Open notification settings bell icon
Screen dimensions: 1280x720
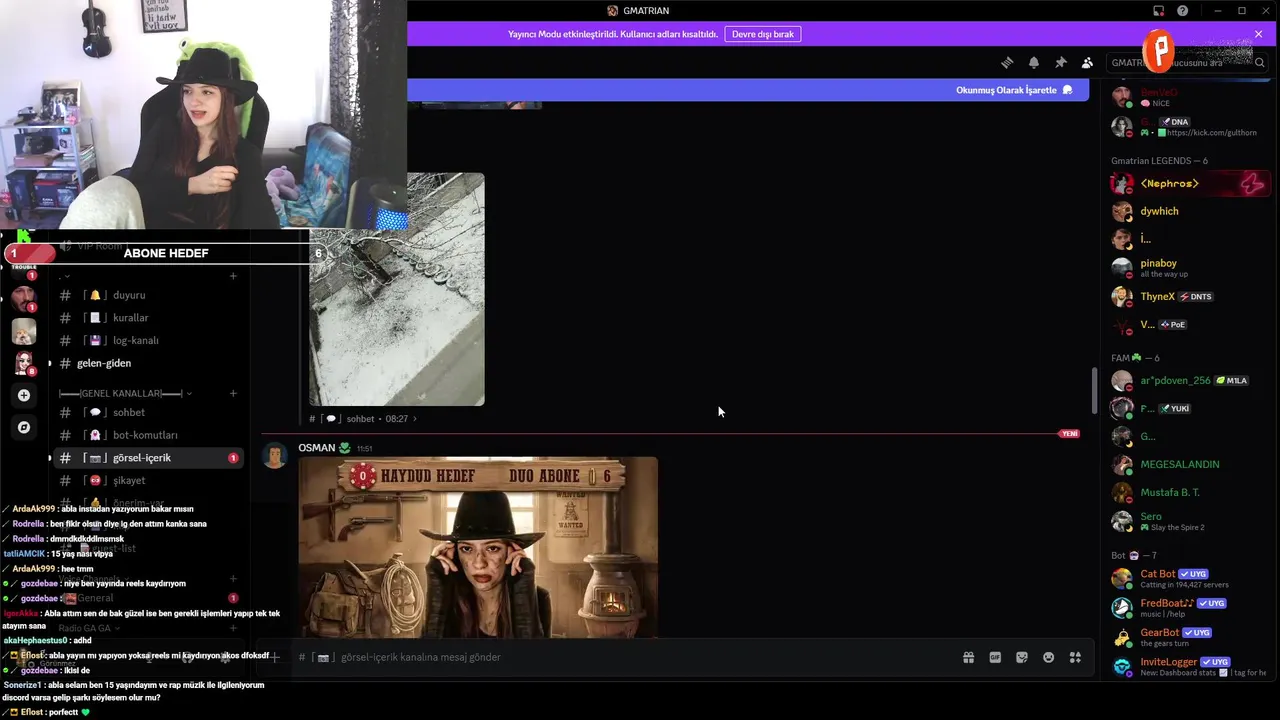pos(1034,62)
